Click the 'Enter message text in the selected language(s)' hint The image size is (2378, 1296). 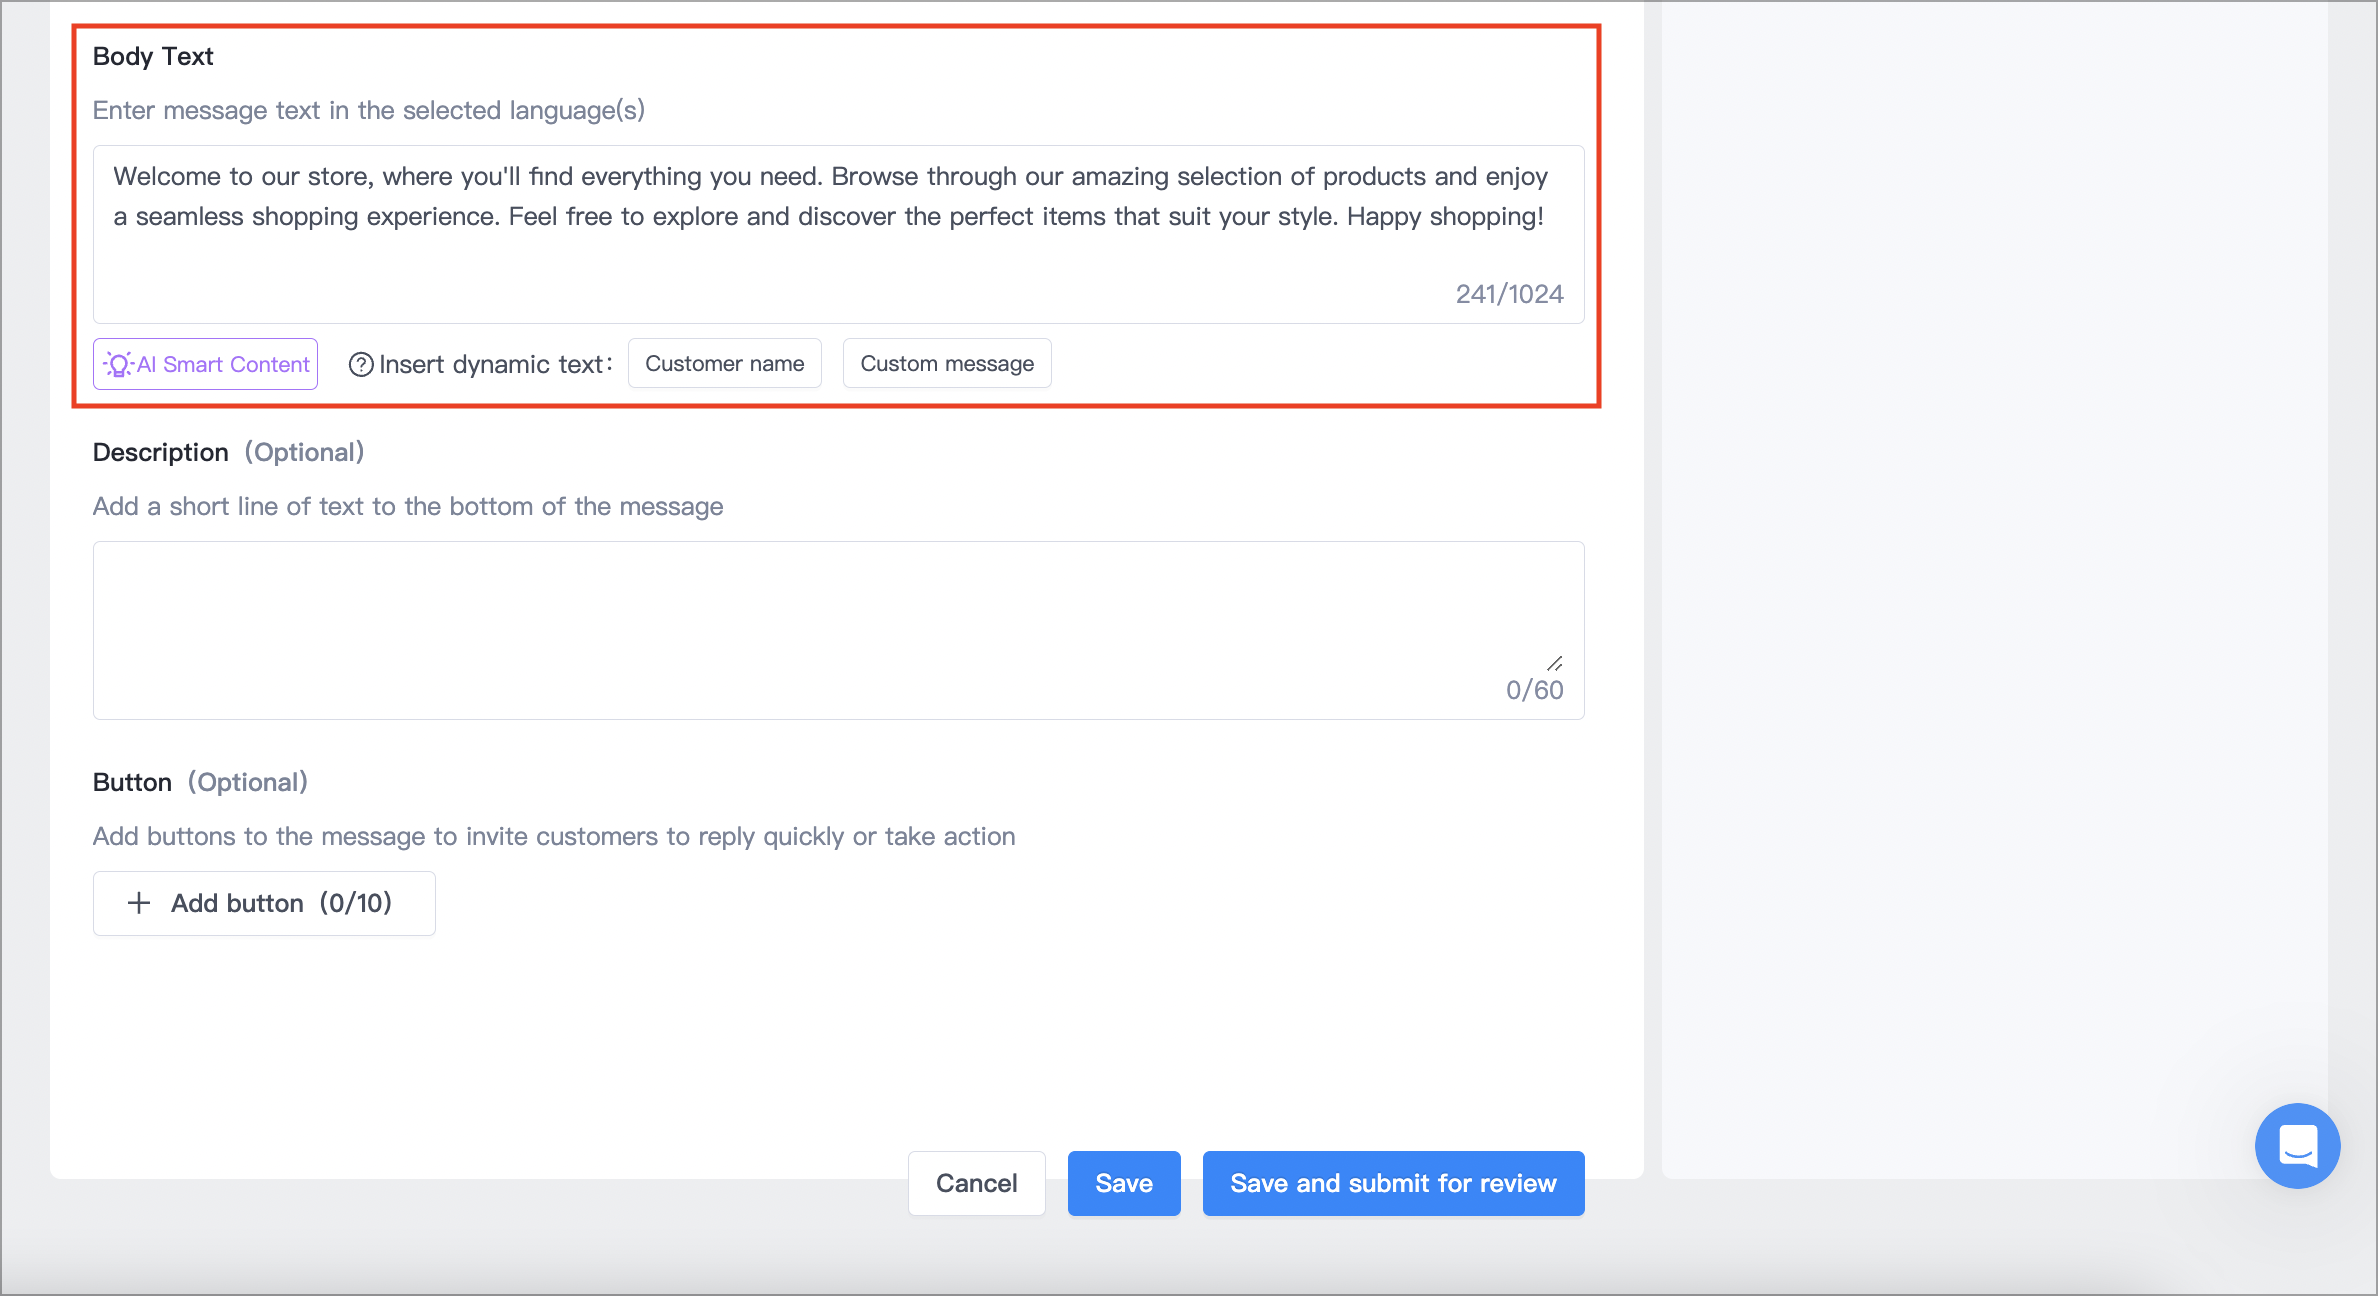tap(369, 110)
